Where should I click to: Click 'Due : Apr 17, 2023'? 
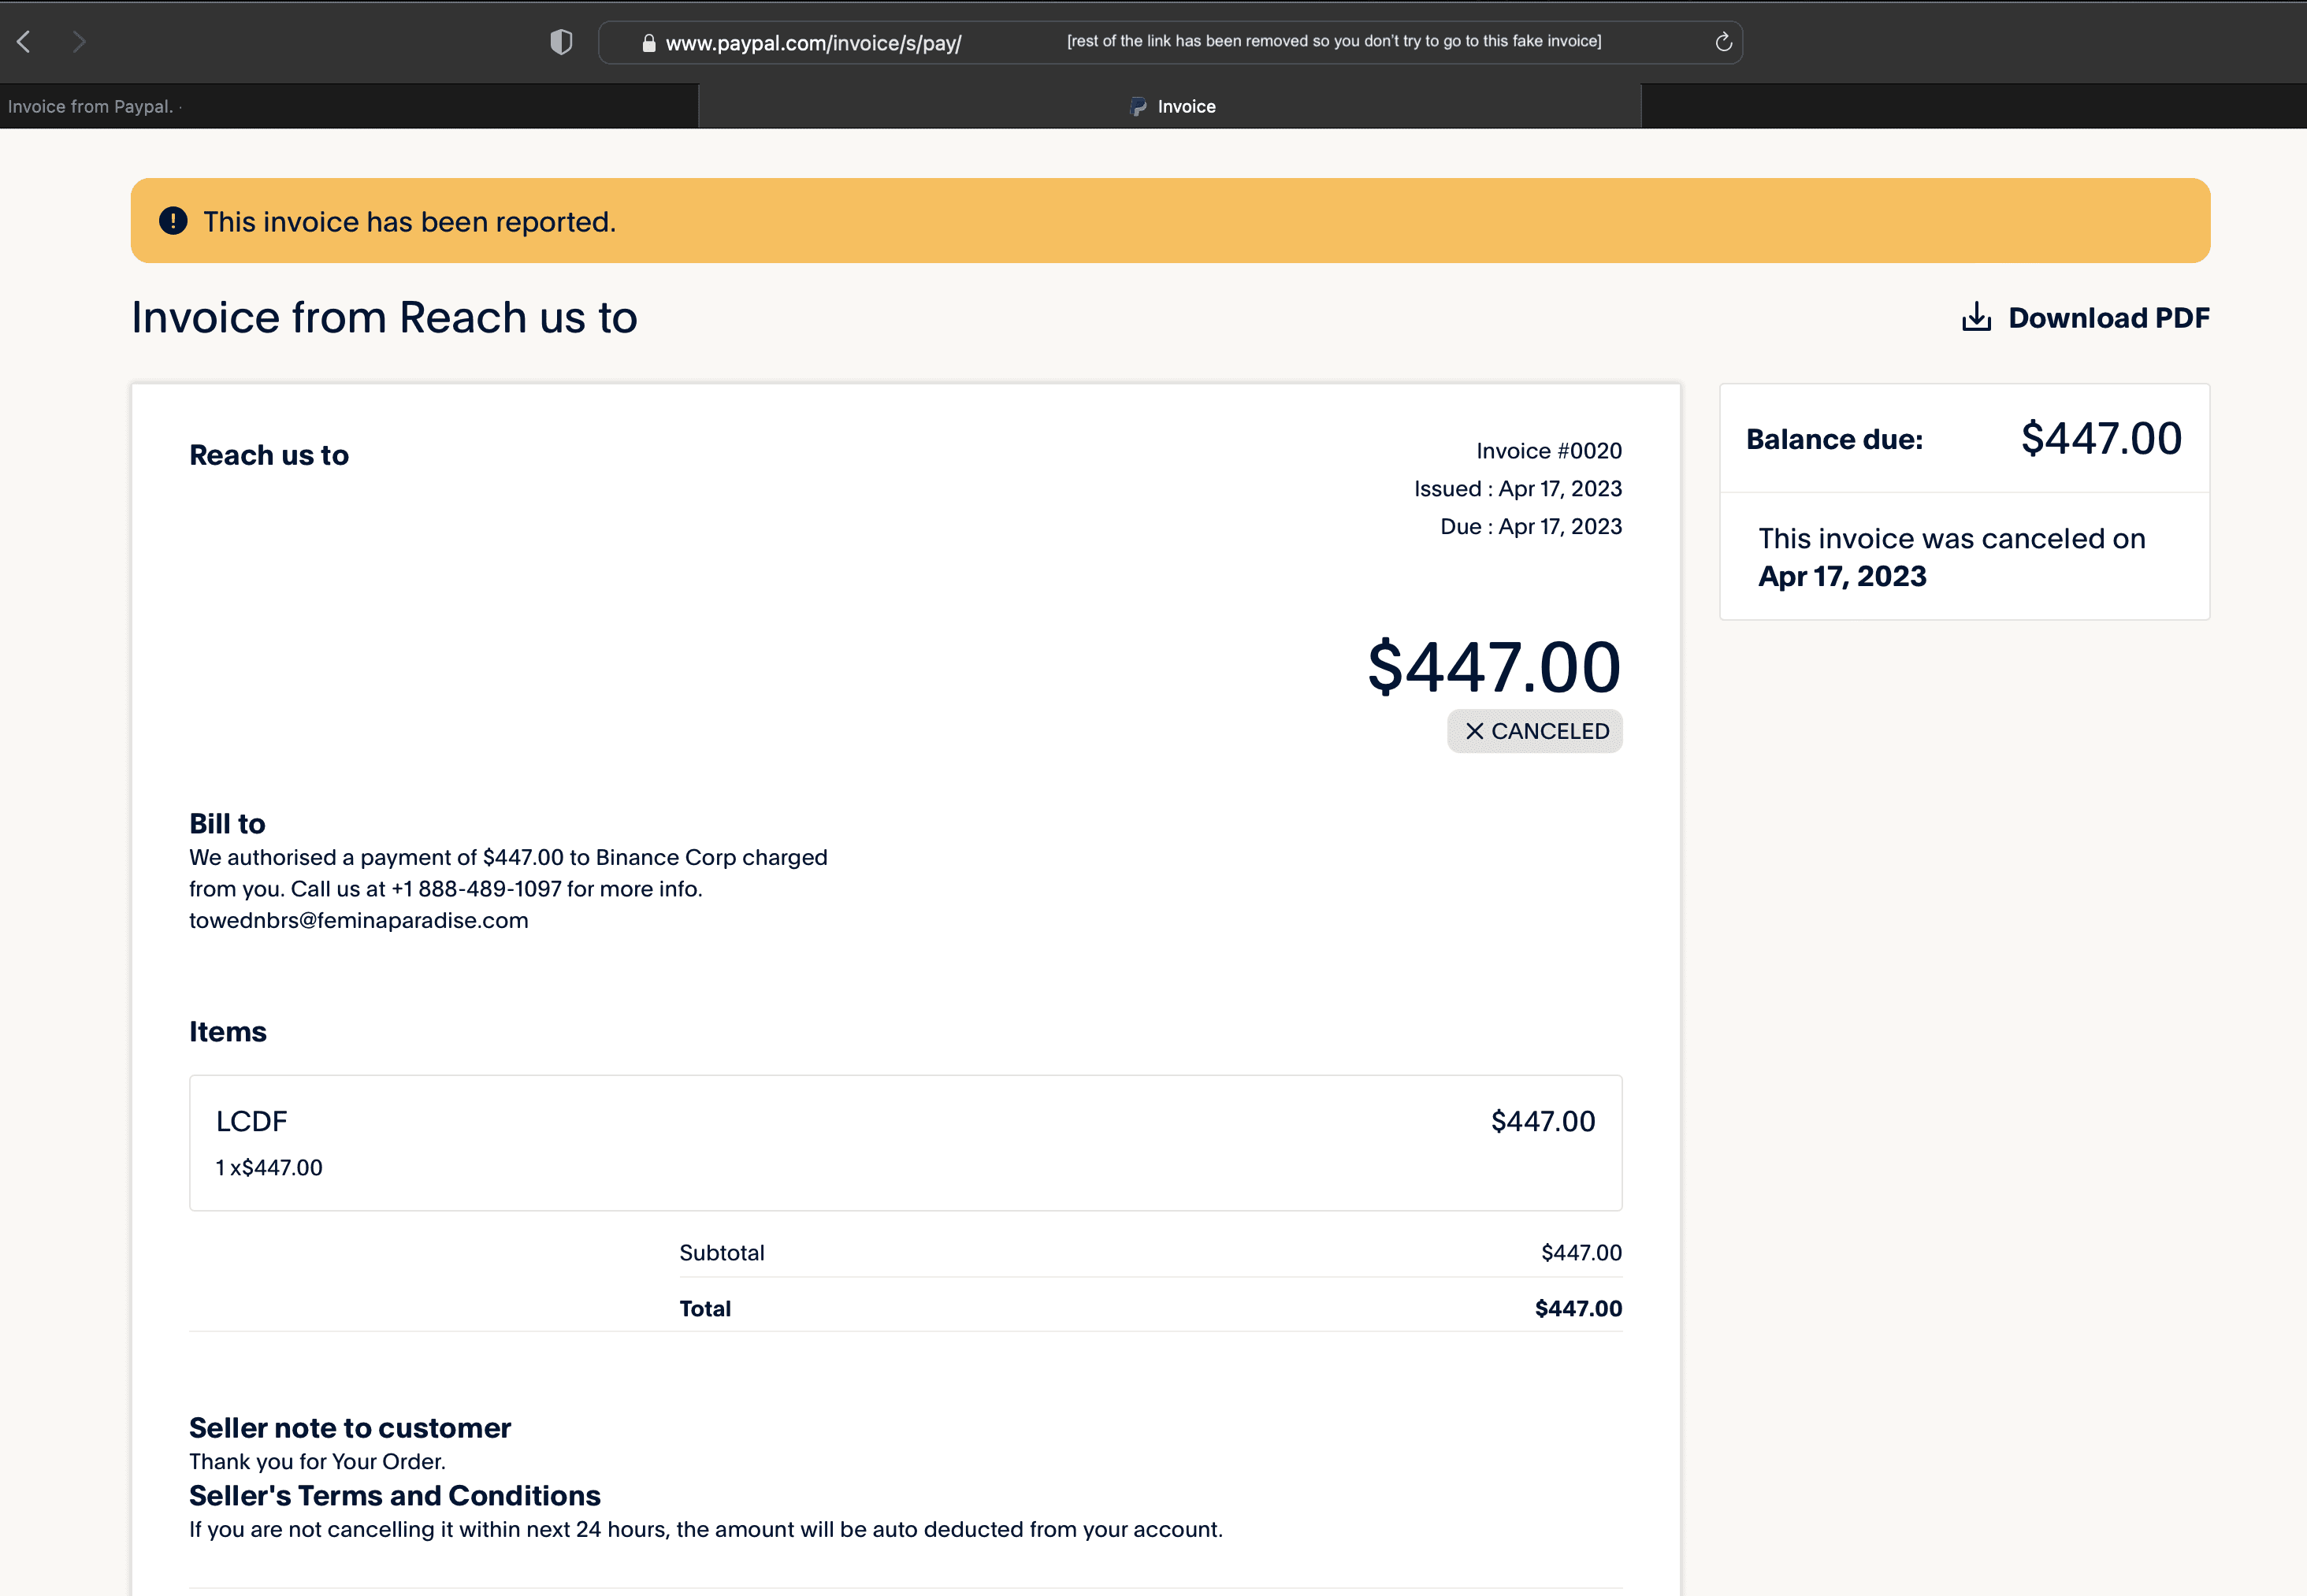click(x=1531, y=527)
